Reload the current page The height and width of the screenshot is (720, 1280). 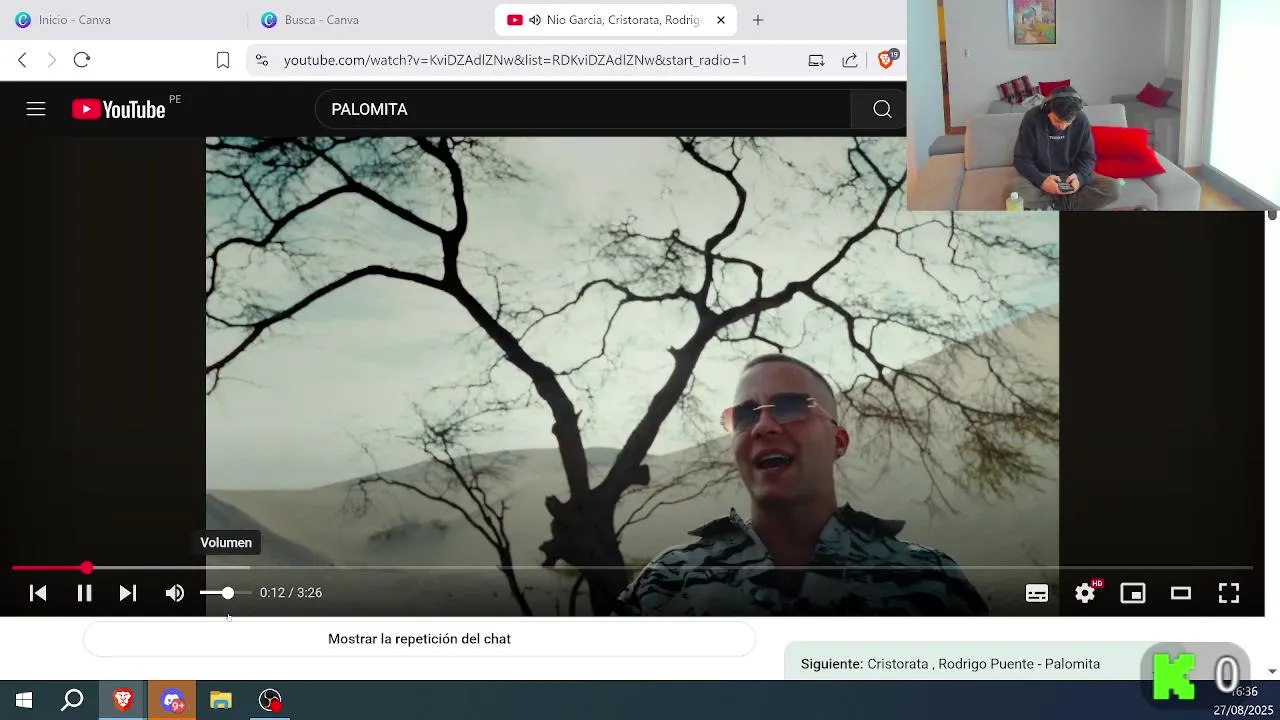click(x=82, y=60)
